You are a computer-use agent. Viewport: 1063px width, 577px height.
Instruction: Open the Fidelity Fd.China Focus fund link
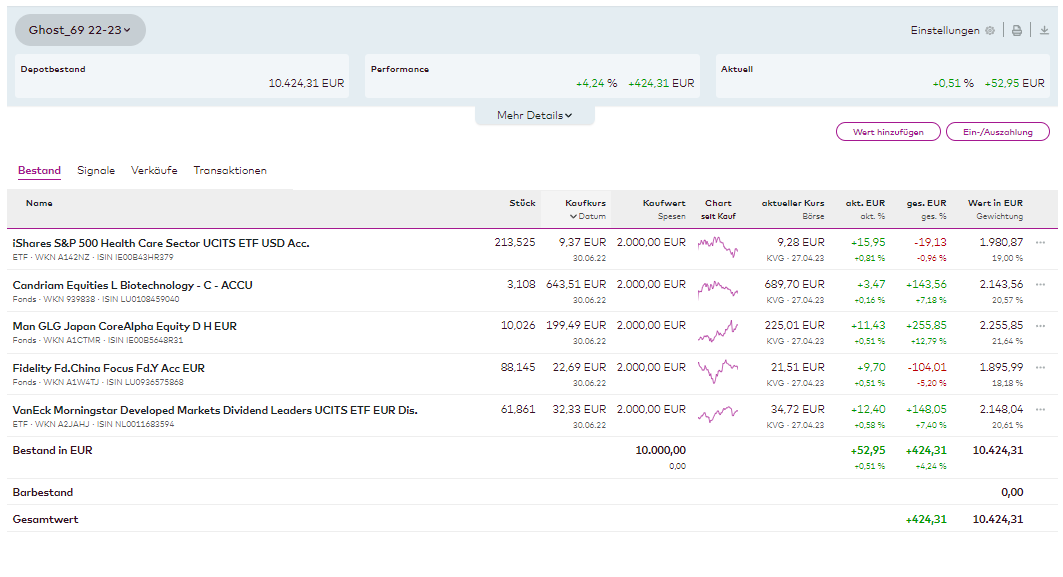(108, 368)
